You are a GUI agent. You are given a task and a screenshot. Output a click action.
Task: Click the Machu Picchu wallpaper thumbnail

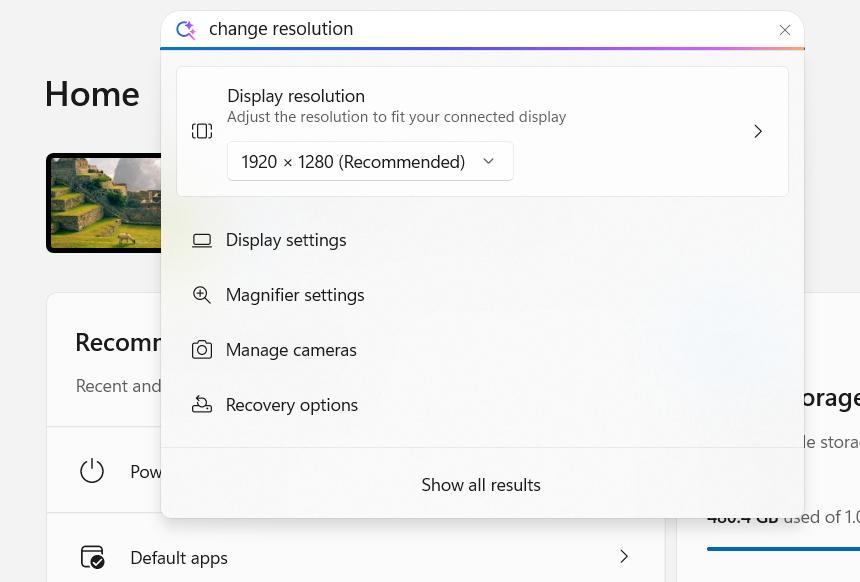pos(104,203)
